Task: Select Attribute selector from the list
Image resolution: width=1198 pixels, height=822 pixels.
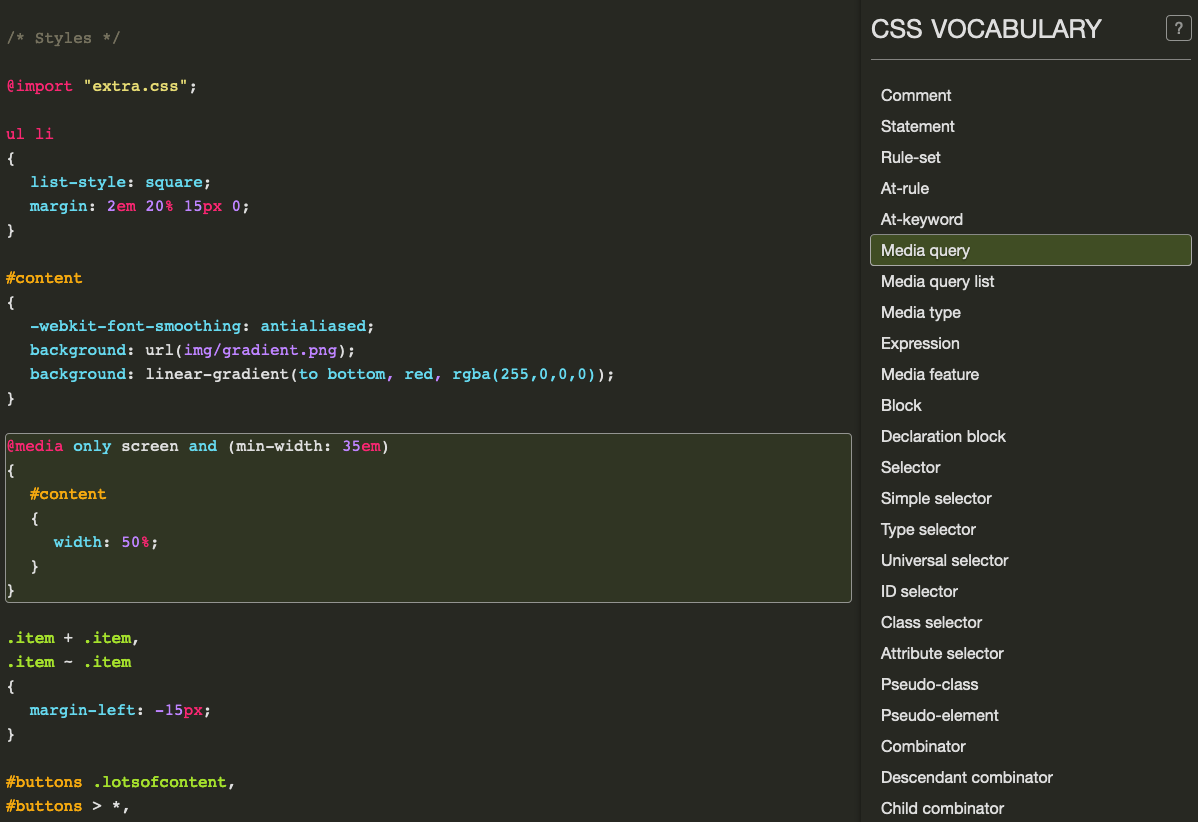Action: (x=941, y=654)
